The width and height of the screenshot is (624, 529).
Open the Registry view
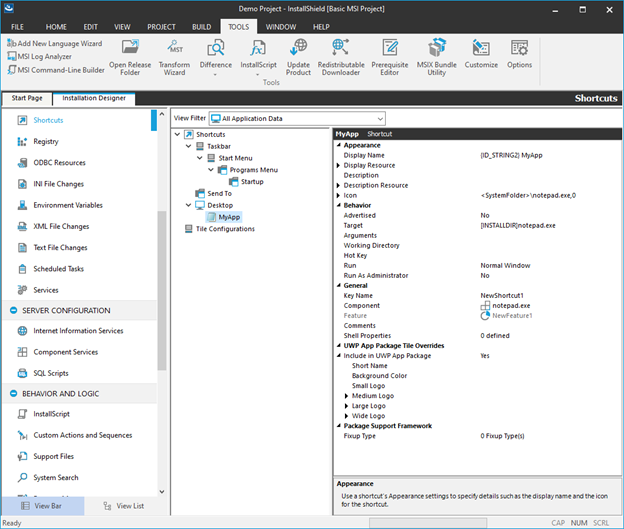[x=46, y=141]
